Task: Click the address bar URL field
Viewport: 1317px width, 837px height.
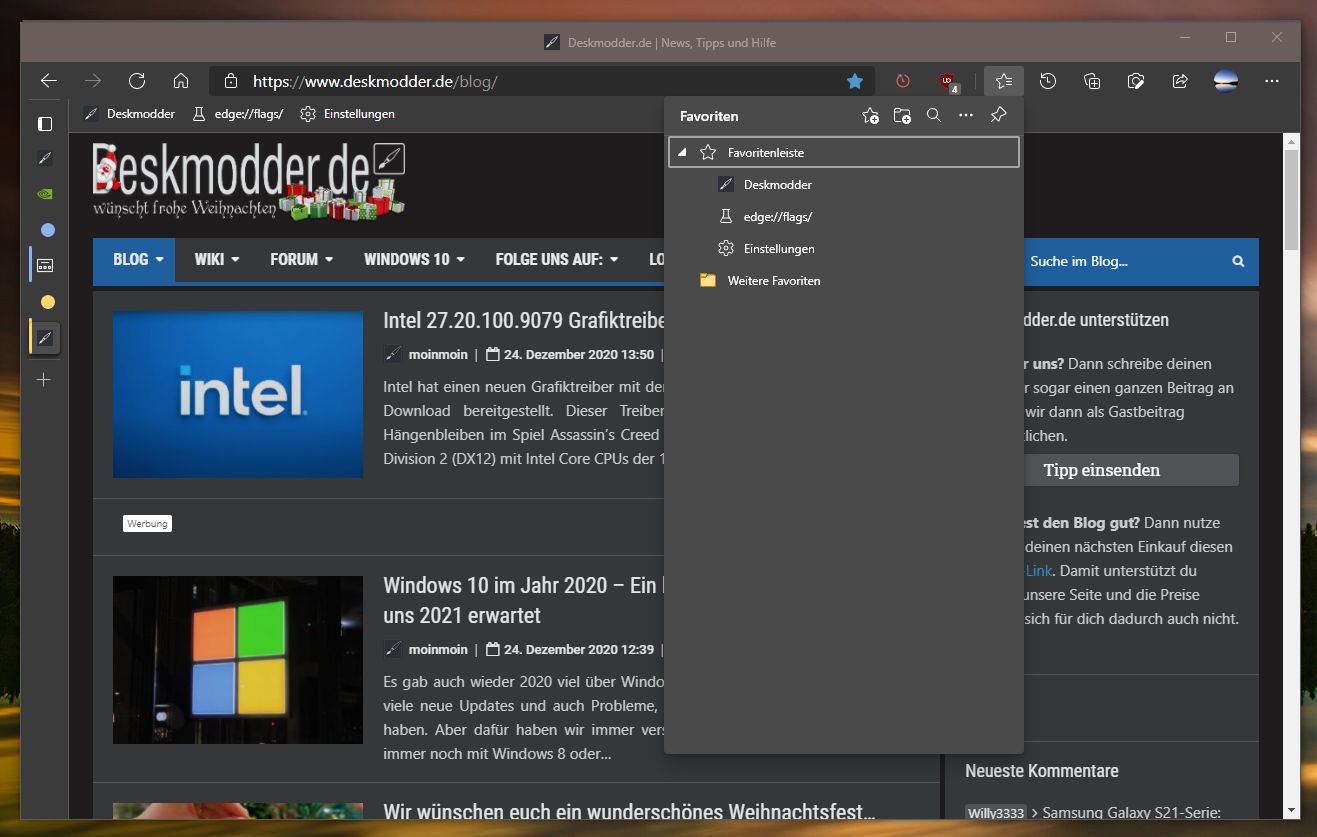Action: click(540, 81)
